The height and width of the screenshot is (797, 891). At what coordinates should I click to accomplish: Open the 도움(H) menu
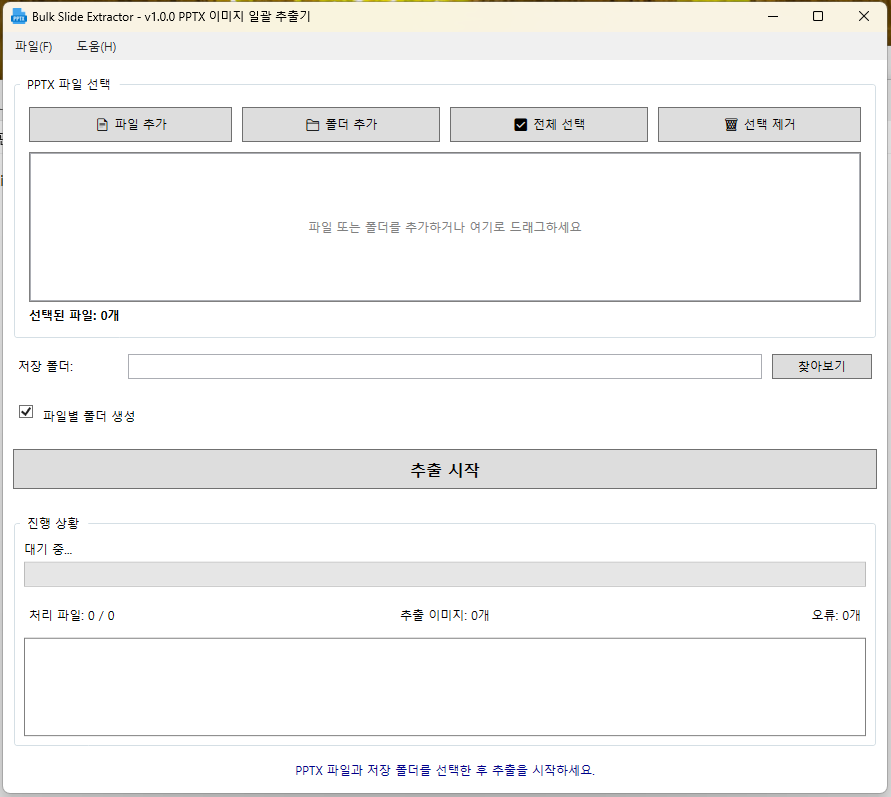coord(96,46)
